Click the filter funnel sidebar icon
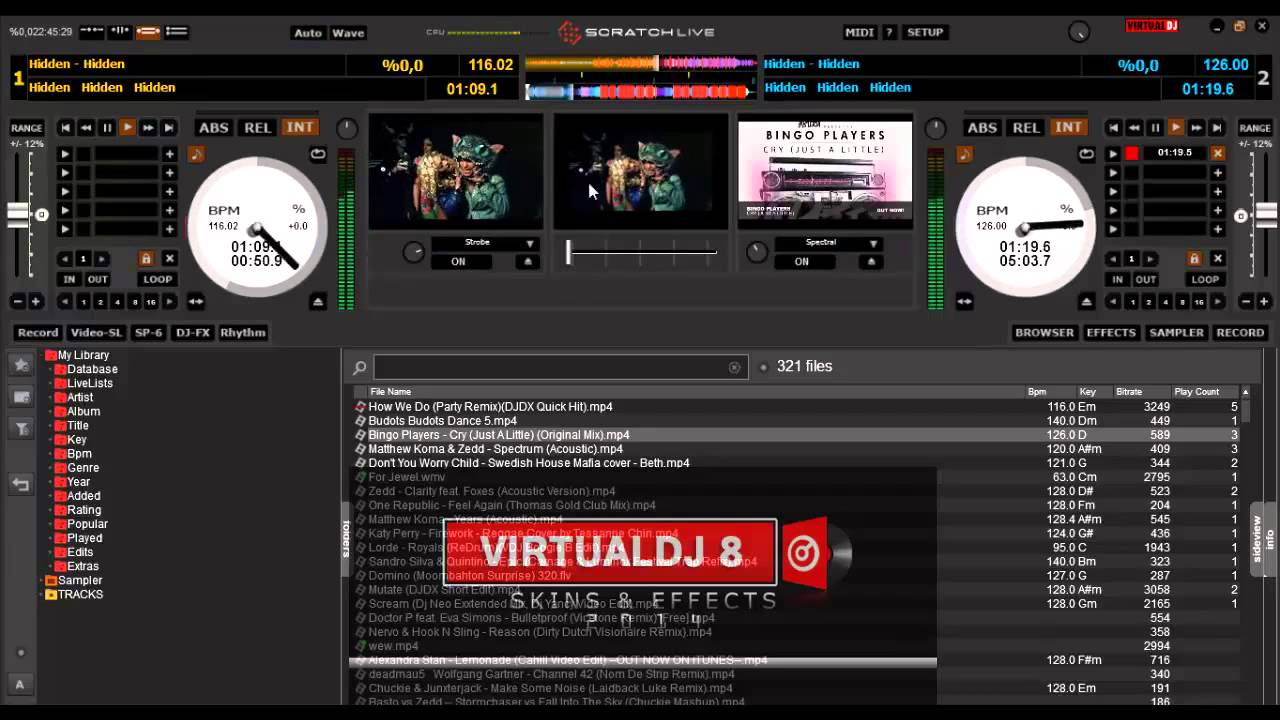 20,428
